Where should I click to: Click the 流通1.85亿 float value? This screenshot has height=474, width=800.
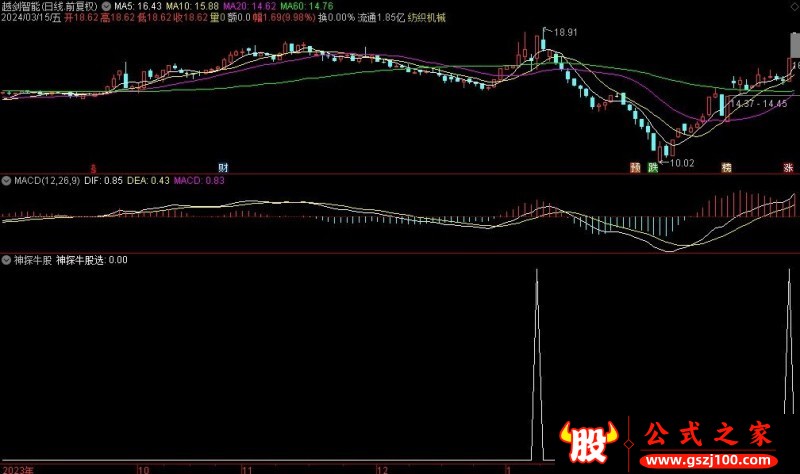381,18
